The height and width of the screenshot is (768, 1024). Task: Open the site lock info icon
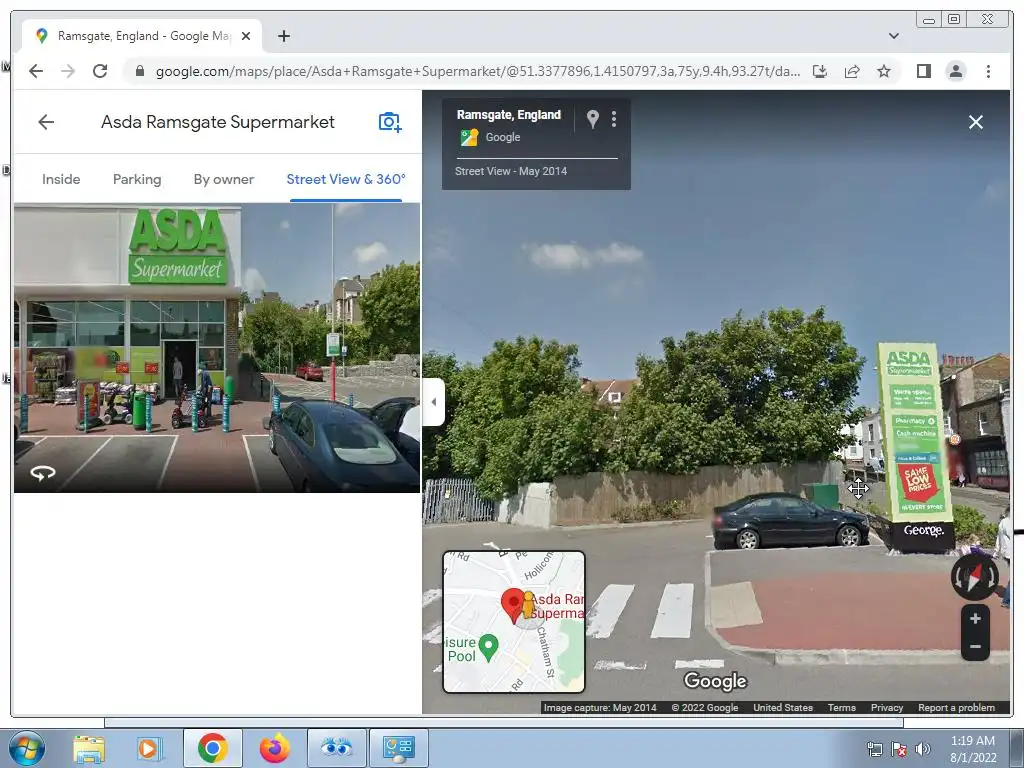point(139,71)
